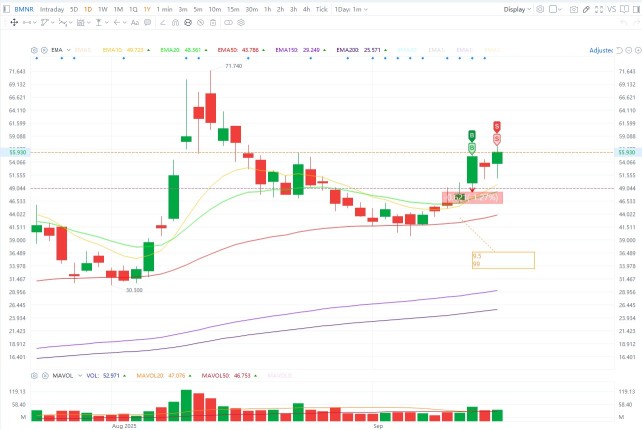Take a chart snapshot with camera icon
The height and width of the screenshot is (430, 642).
click(574, 9)
